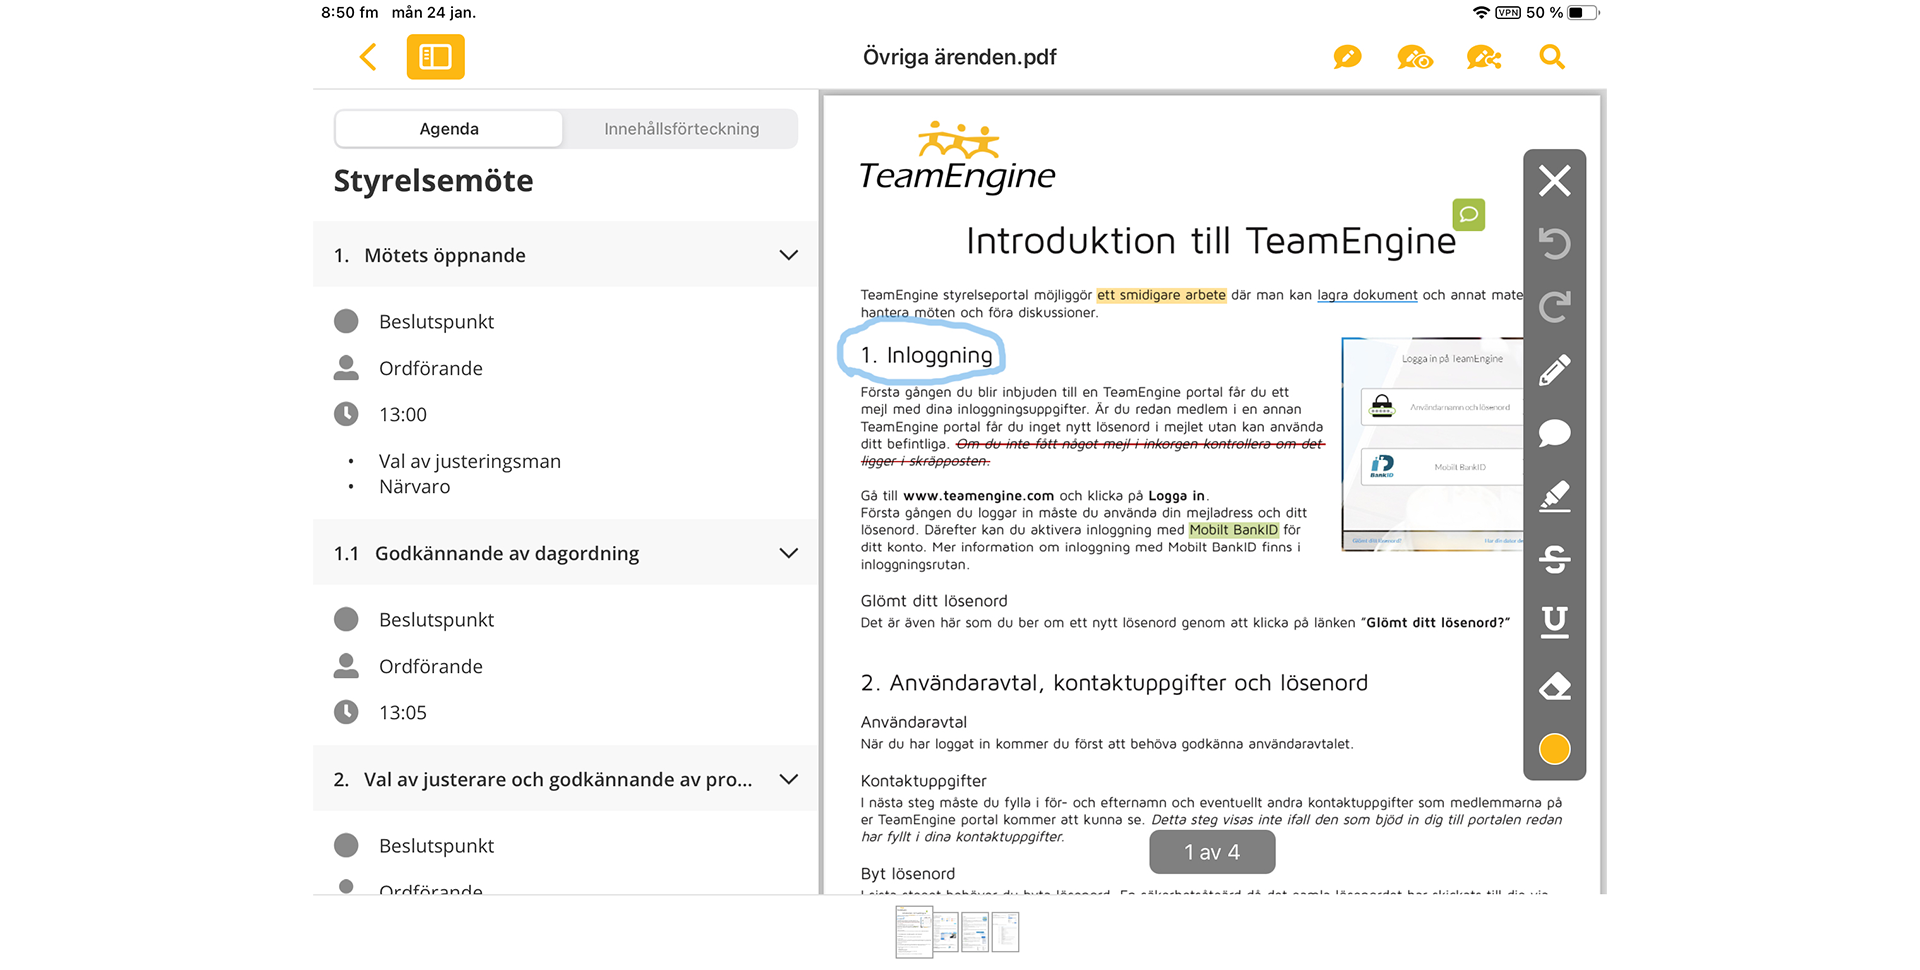Open the orange annotation color picker
The width and height of the screenshot is (1920, 970).
pos(1554,749)
